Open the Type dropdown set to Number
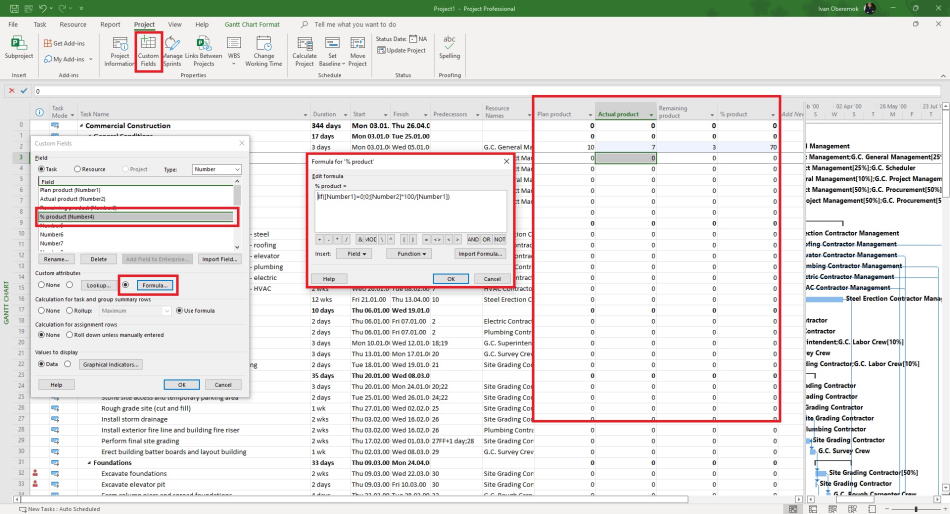This screenshot has height=514, width=950. [x=217, y=169]
